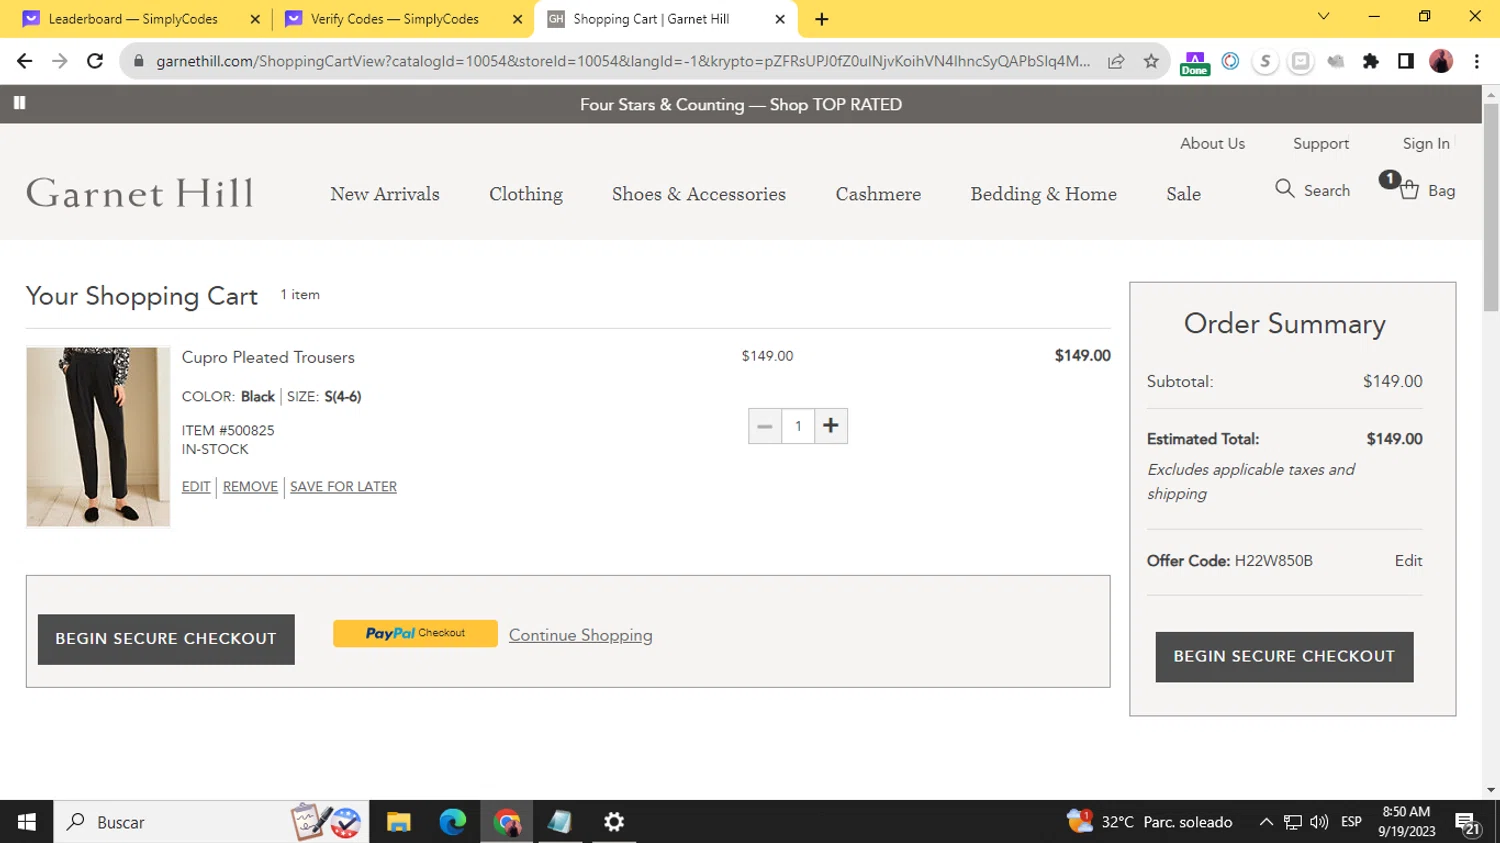
Task: Open a new browser tab
Action: 822,19
